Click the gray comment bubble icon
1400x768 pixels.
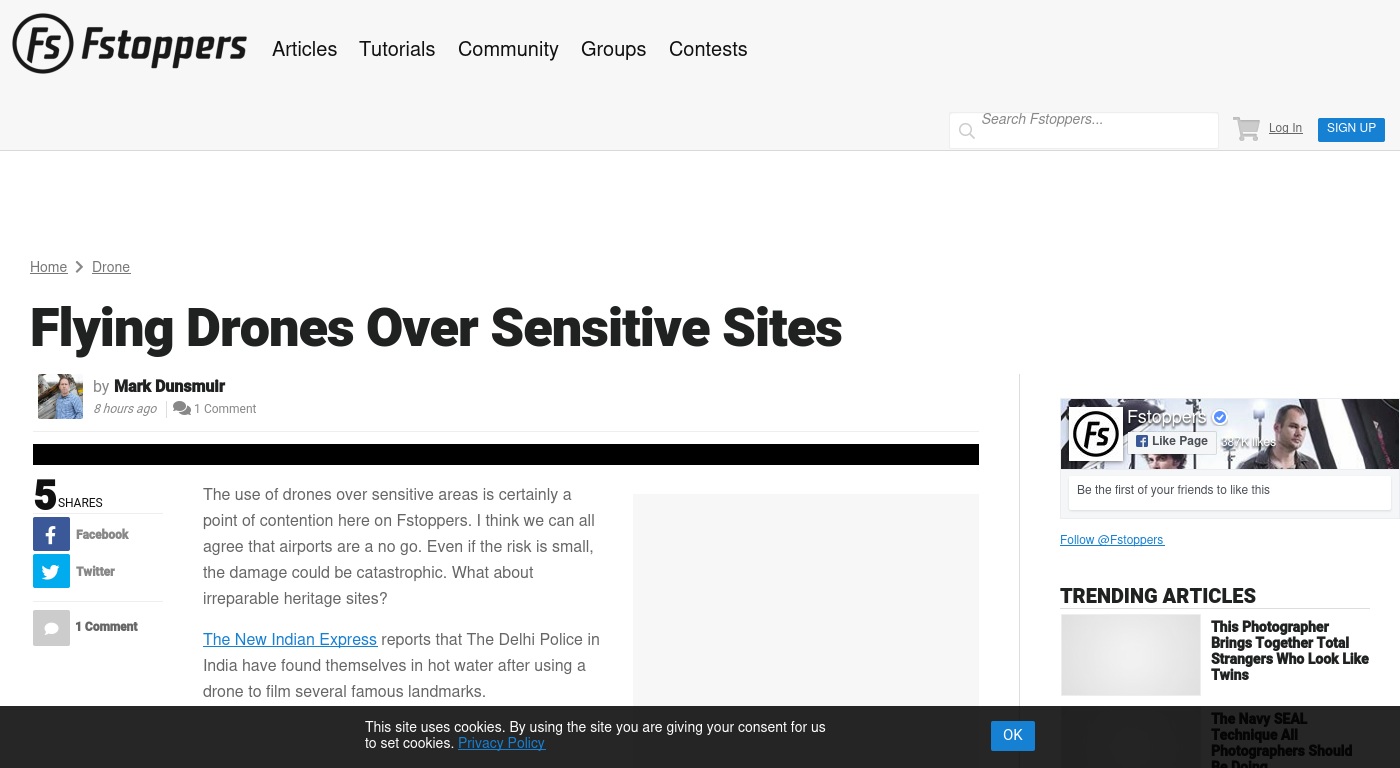pos(51,627)
